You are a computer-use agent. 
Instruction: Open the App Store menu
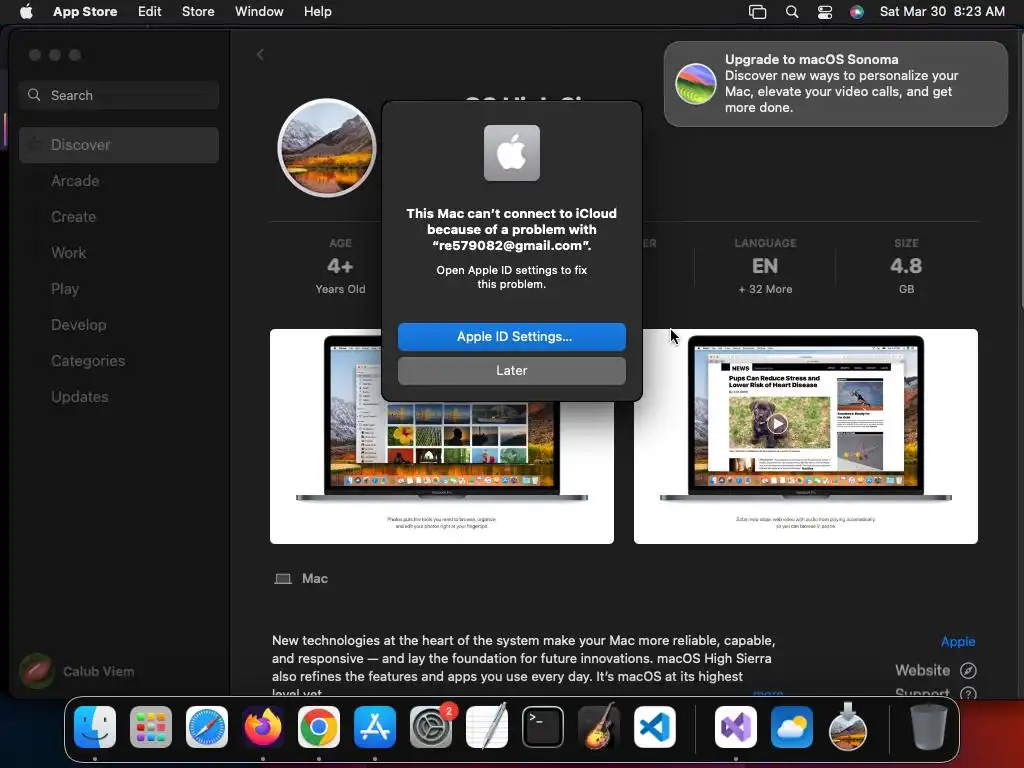(85, 11)
